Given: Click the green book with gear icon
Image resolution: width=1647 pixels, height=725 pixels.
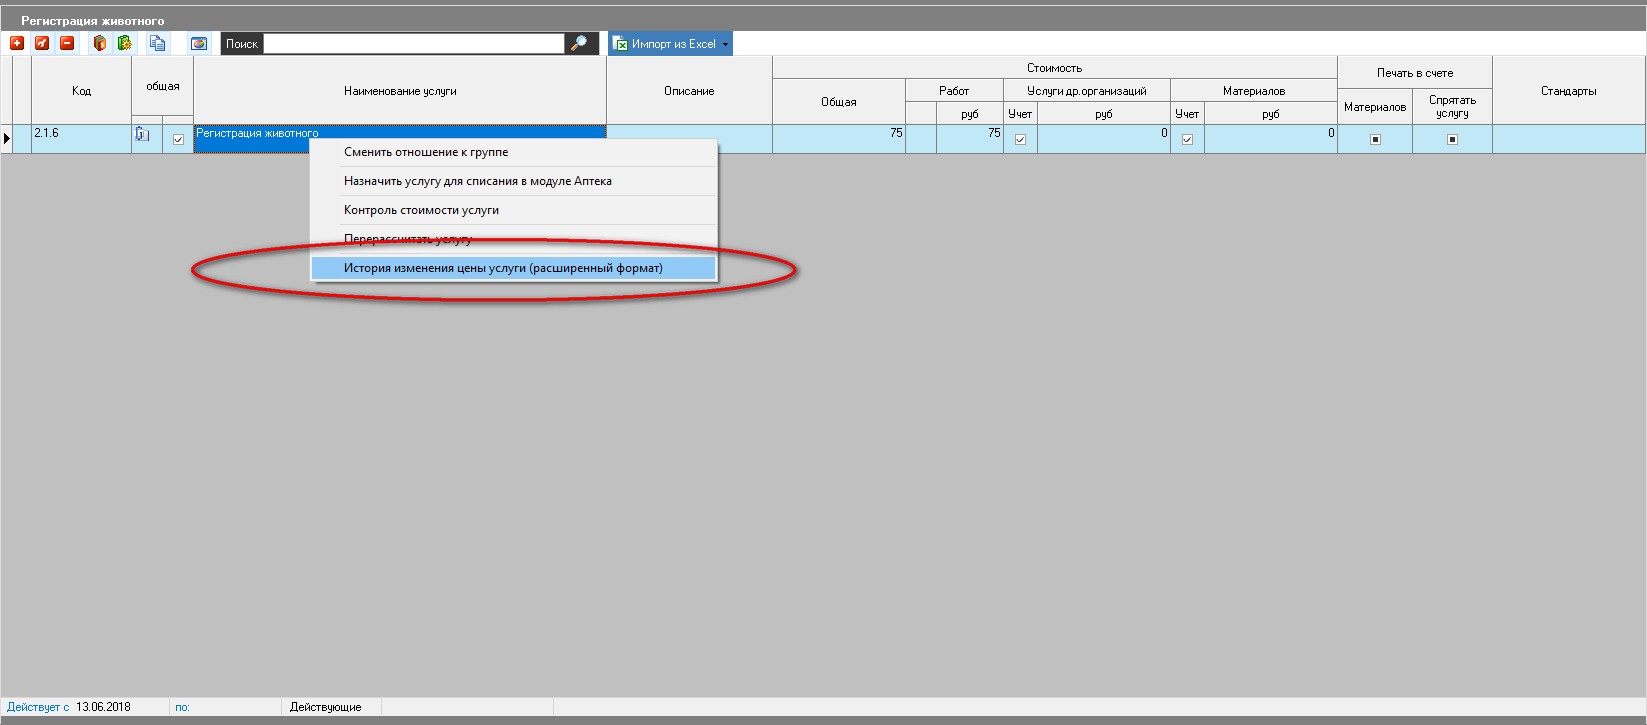Looking at the screenshot, I should coord(125,43).
